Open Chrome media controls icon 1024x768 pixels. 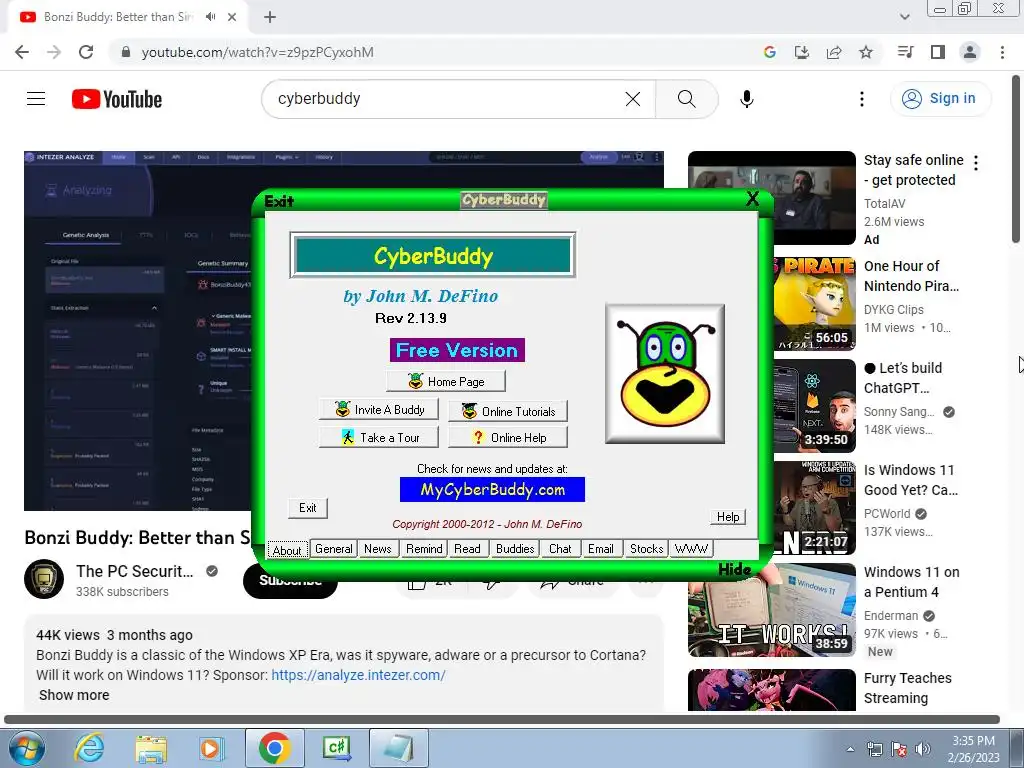[x=905, y=52]
